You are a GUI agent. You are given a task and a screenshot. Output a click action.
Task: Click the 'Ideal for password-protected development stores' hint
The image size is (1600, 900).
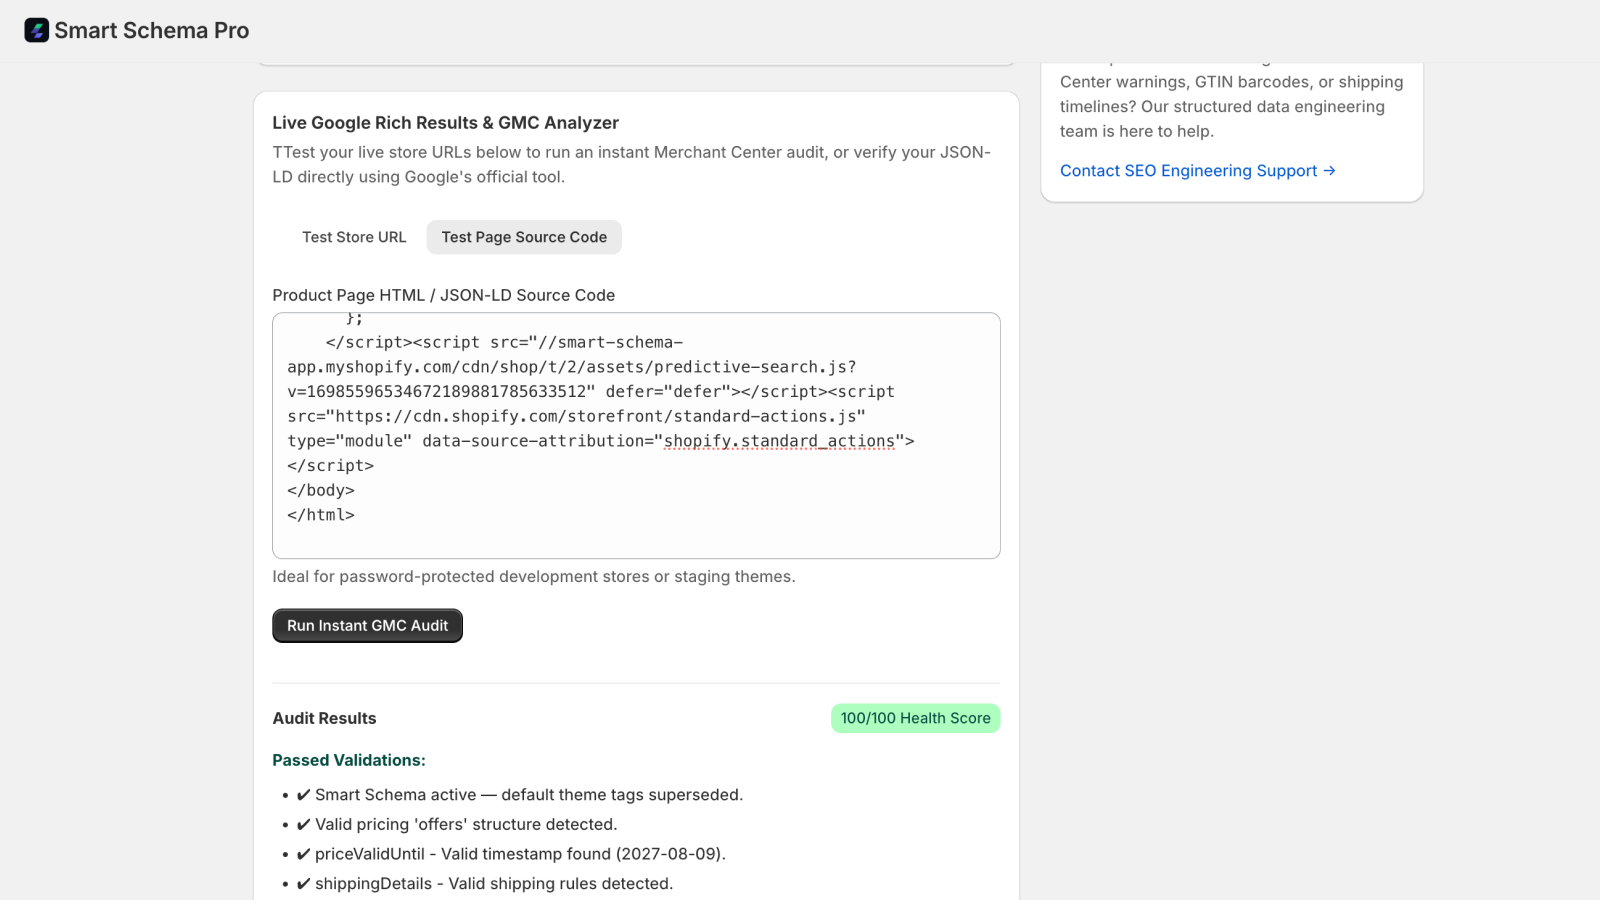pos(534,577)
